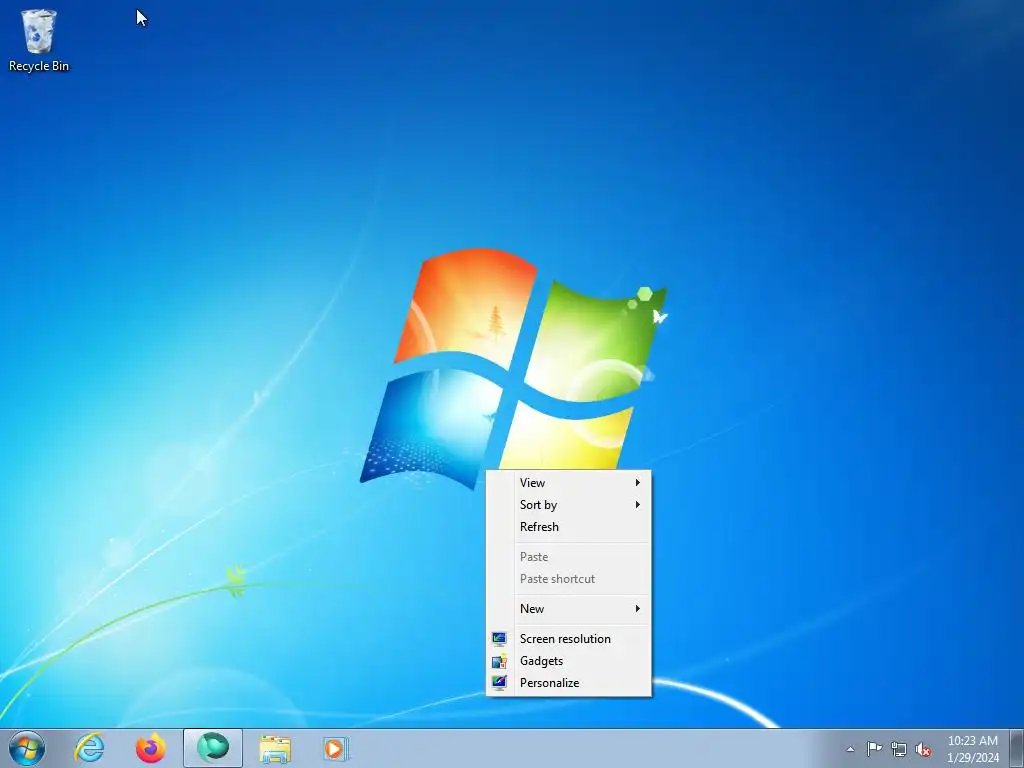Open the New submenu
1024x768 pixels.
tap(569, 609)
